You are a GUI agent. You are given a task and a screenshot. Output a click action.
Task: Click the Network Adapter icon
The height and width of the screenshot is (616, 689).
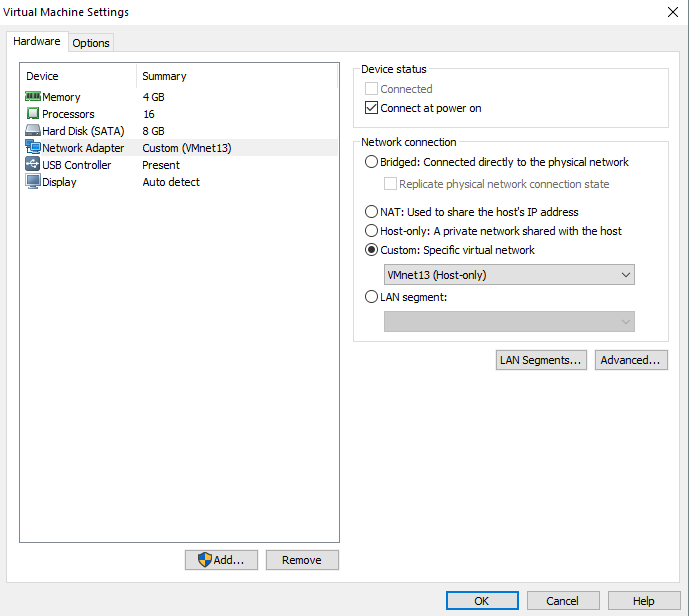point(32,148)
